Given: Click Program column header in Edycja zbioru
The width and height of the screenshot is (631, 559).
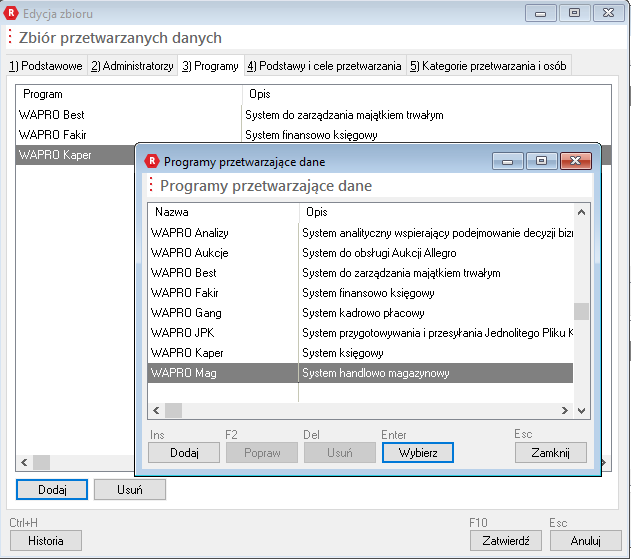Looking at the screenshot, I should pos(129,94).
